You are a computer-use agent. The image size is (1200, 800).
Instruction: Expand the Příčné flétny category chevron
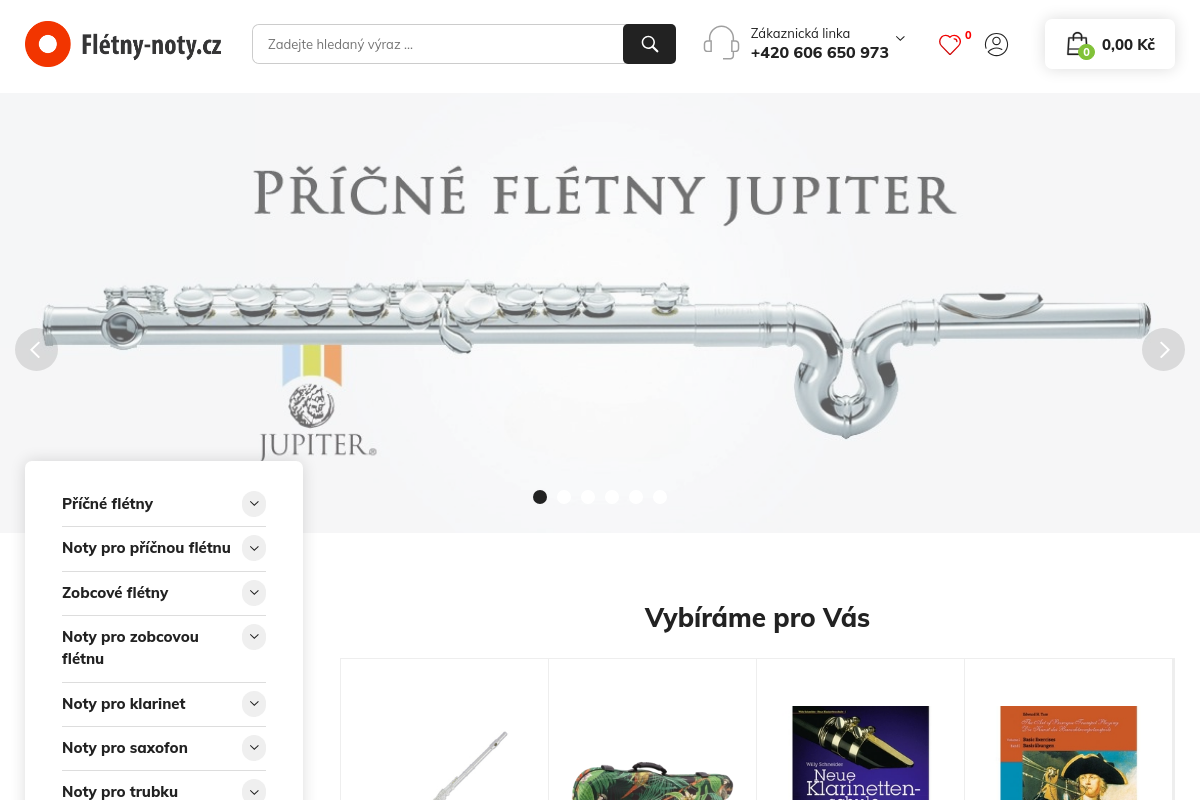254,503
